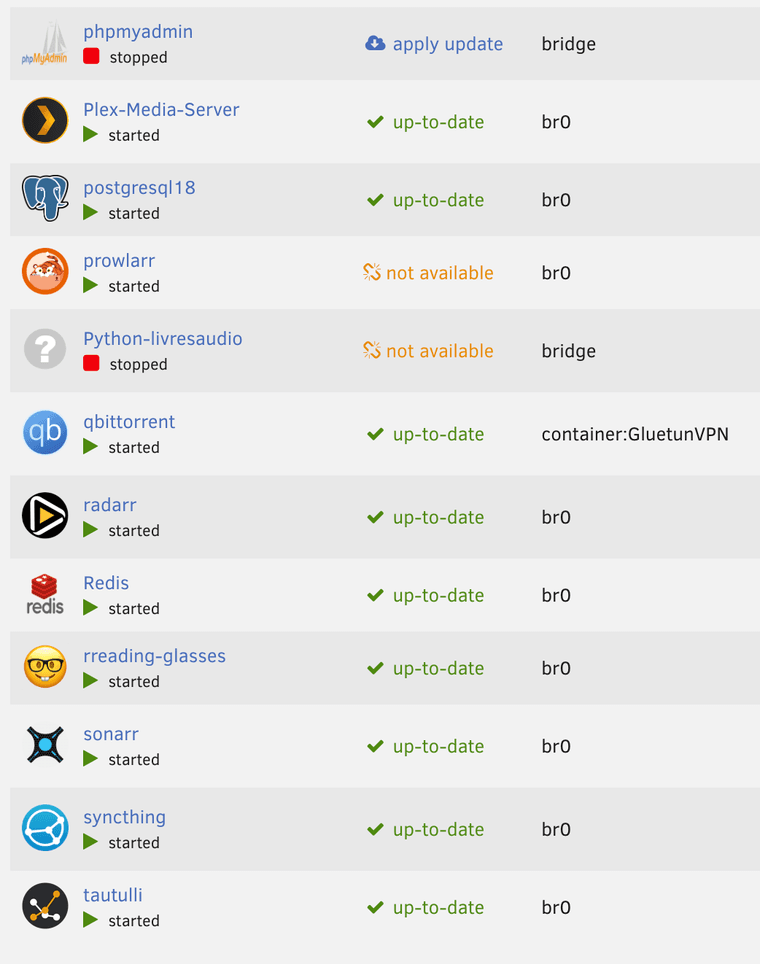The image size is (760, 964).
Task: Click the qbittorrent container name
Action: click(x=129, y=421)
